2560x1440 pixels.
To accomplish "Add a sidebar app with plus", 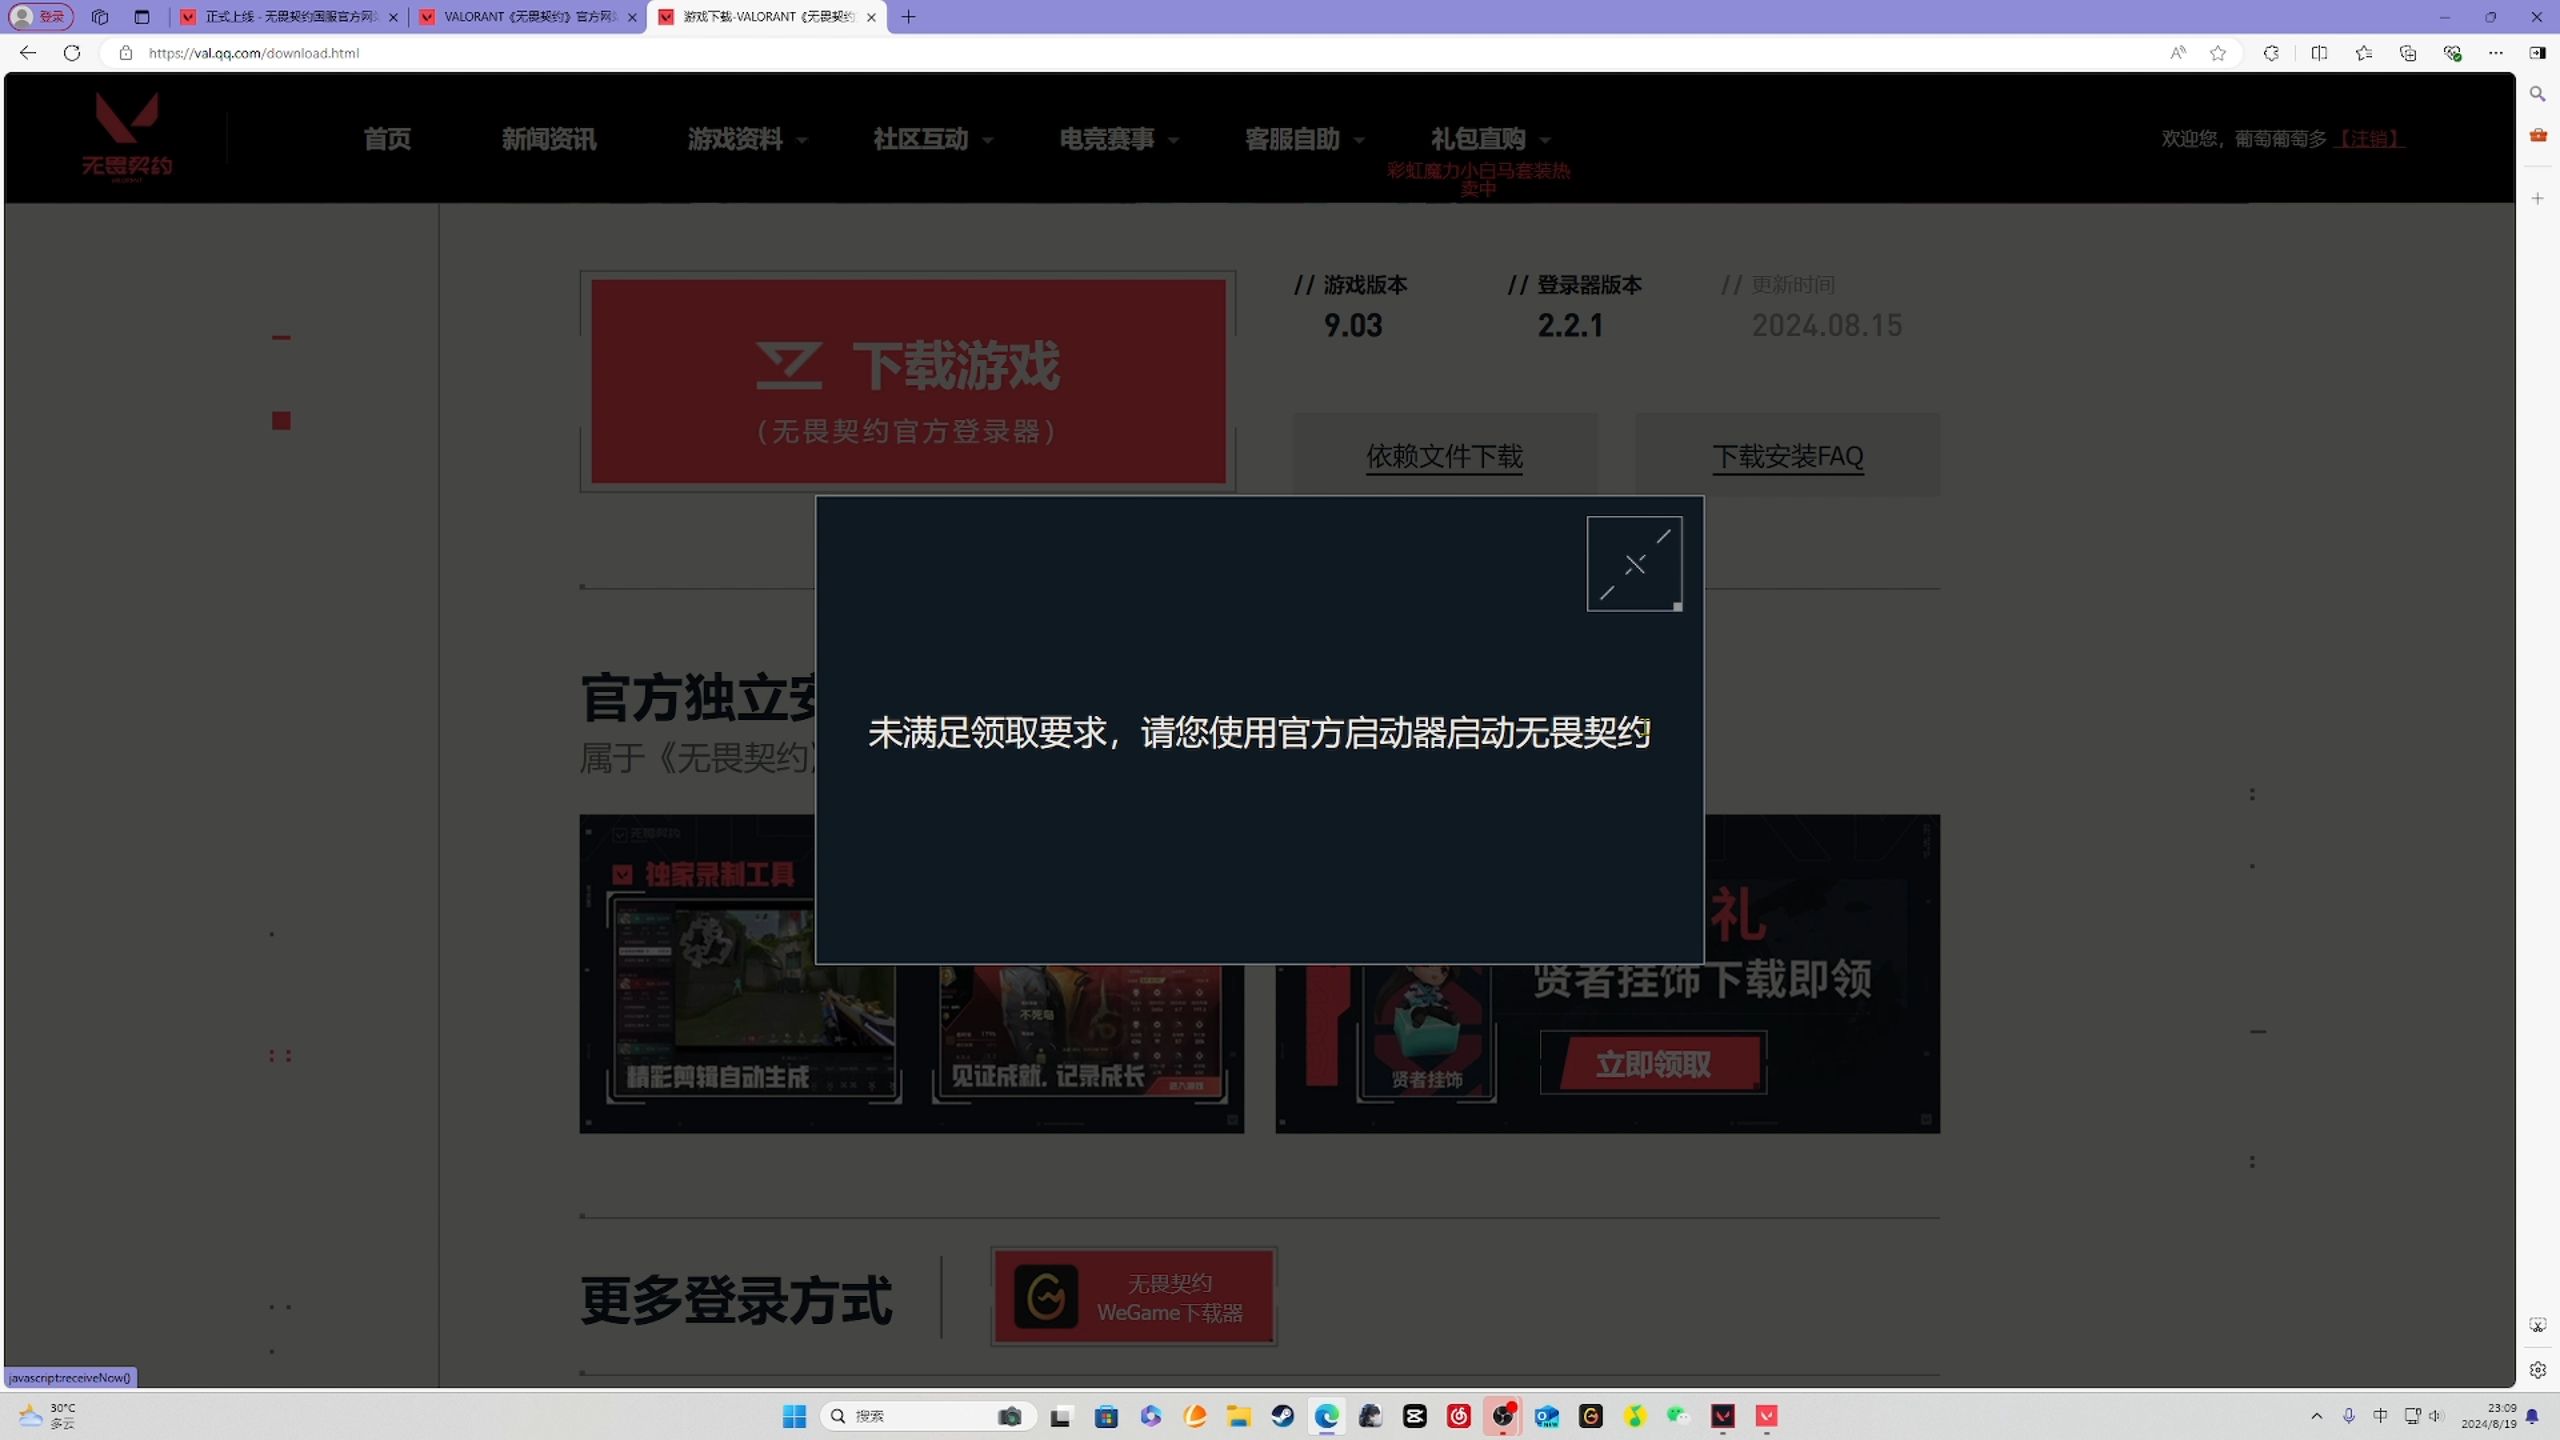I will point(2538,199).
